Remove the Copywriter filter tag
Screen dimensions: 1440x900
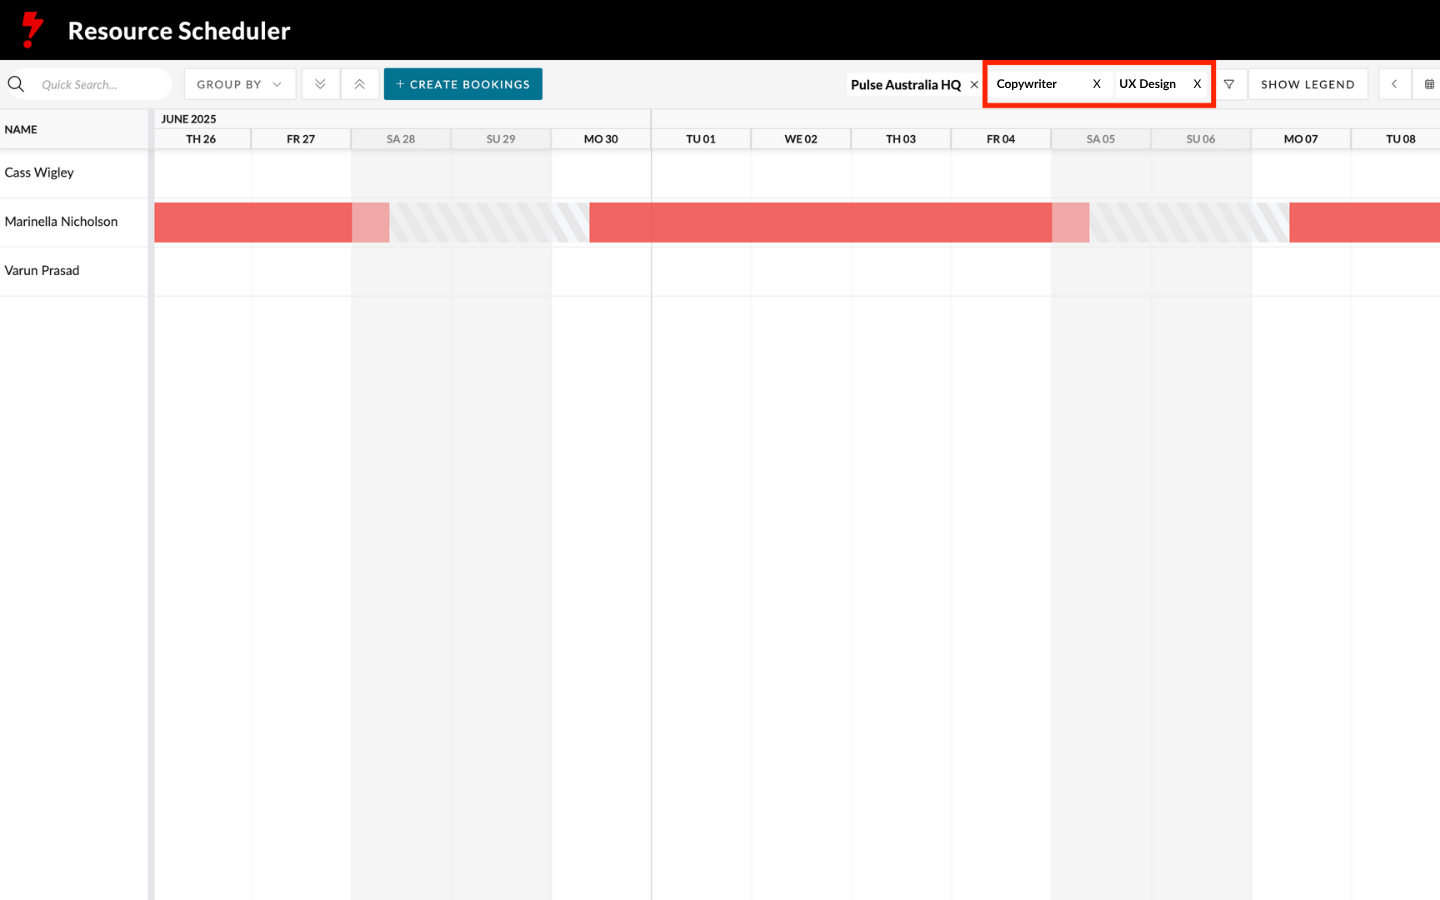tap(1097, 84)
